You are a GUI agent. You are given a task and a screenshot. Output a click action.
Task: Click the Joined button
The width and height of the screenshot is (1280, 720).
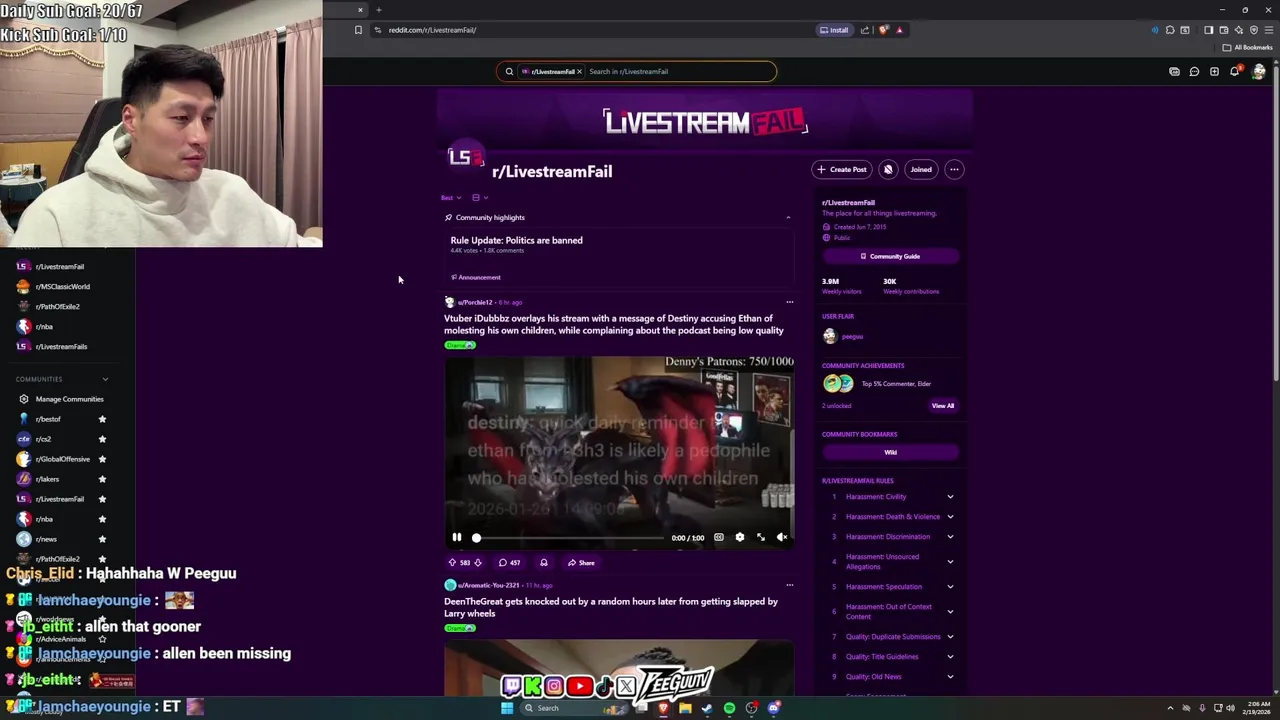pyautogui.click(x=920, y=170)
